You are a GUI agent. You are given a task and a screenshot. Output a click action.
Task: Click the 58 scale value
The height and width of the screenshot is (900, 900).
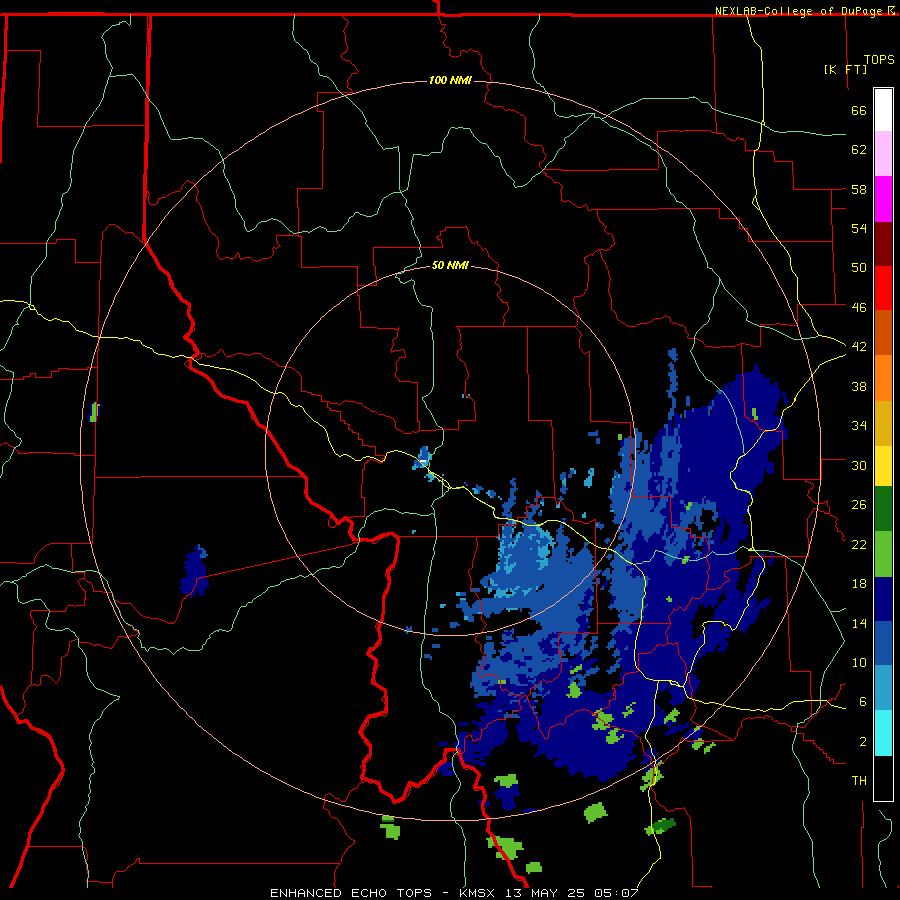click(x=859, y=189)
